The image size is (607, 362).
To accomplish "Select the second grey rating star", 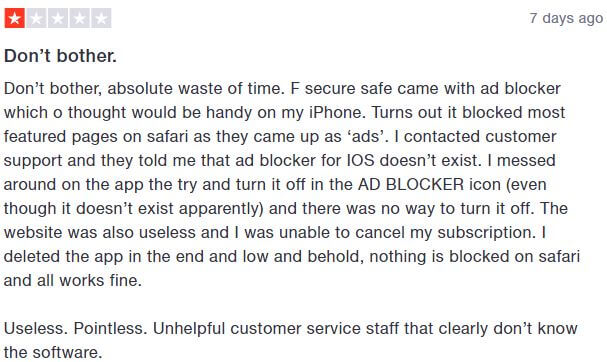I will pyautogui.click(x=36, y=18).
